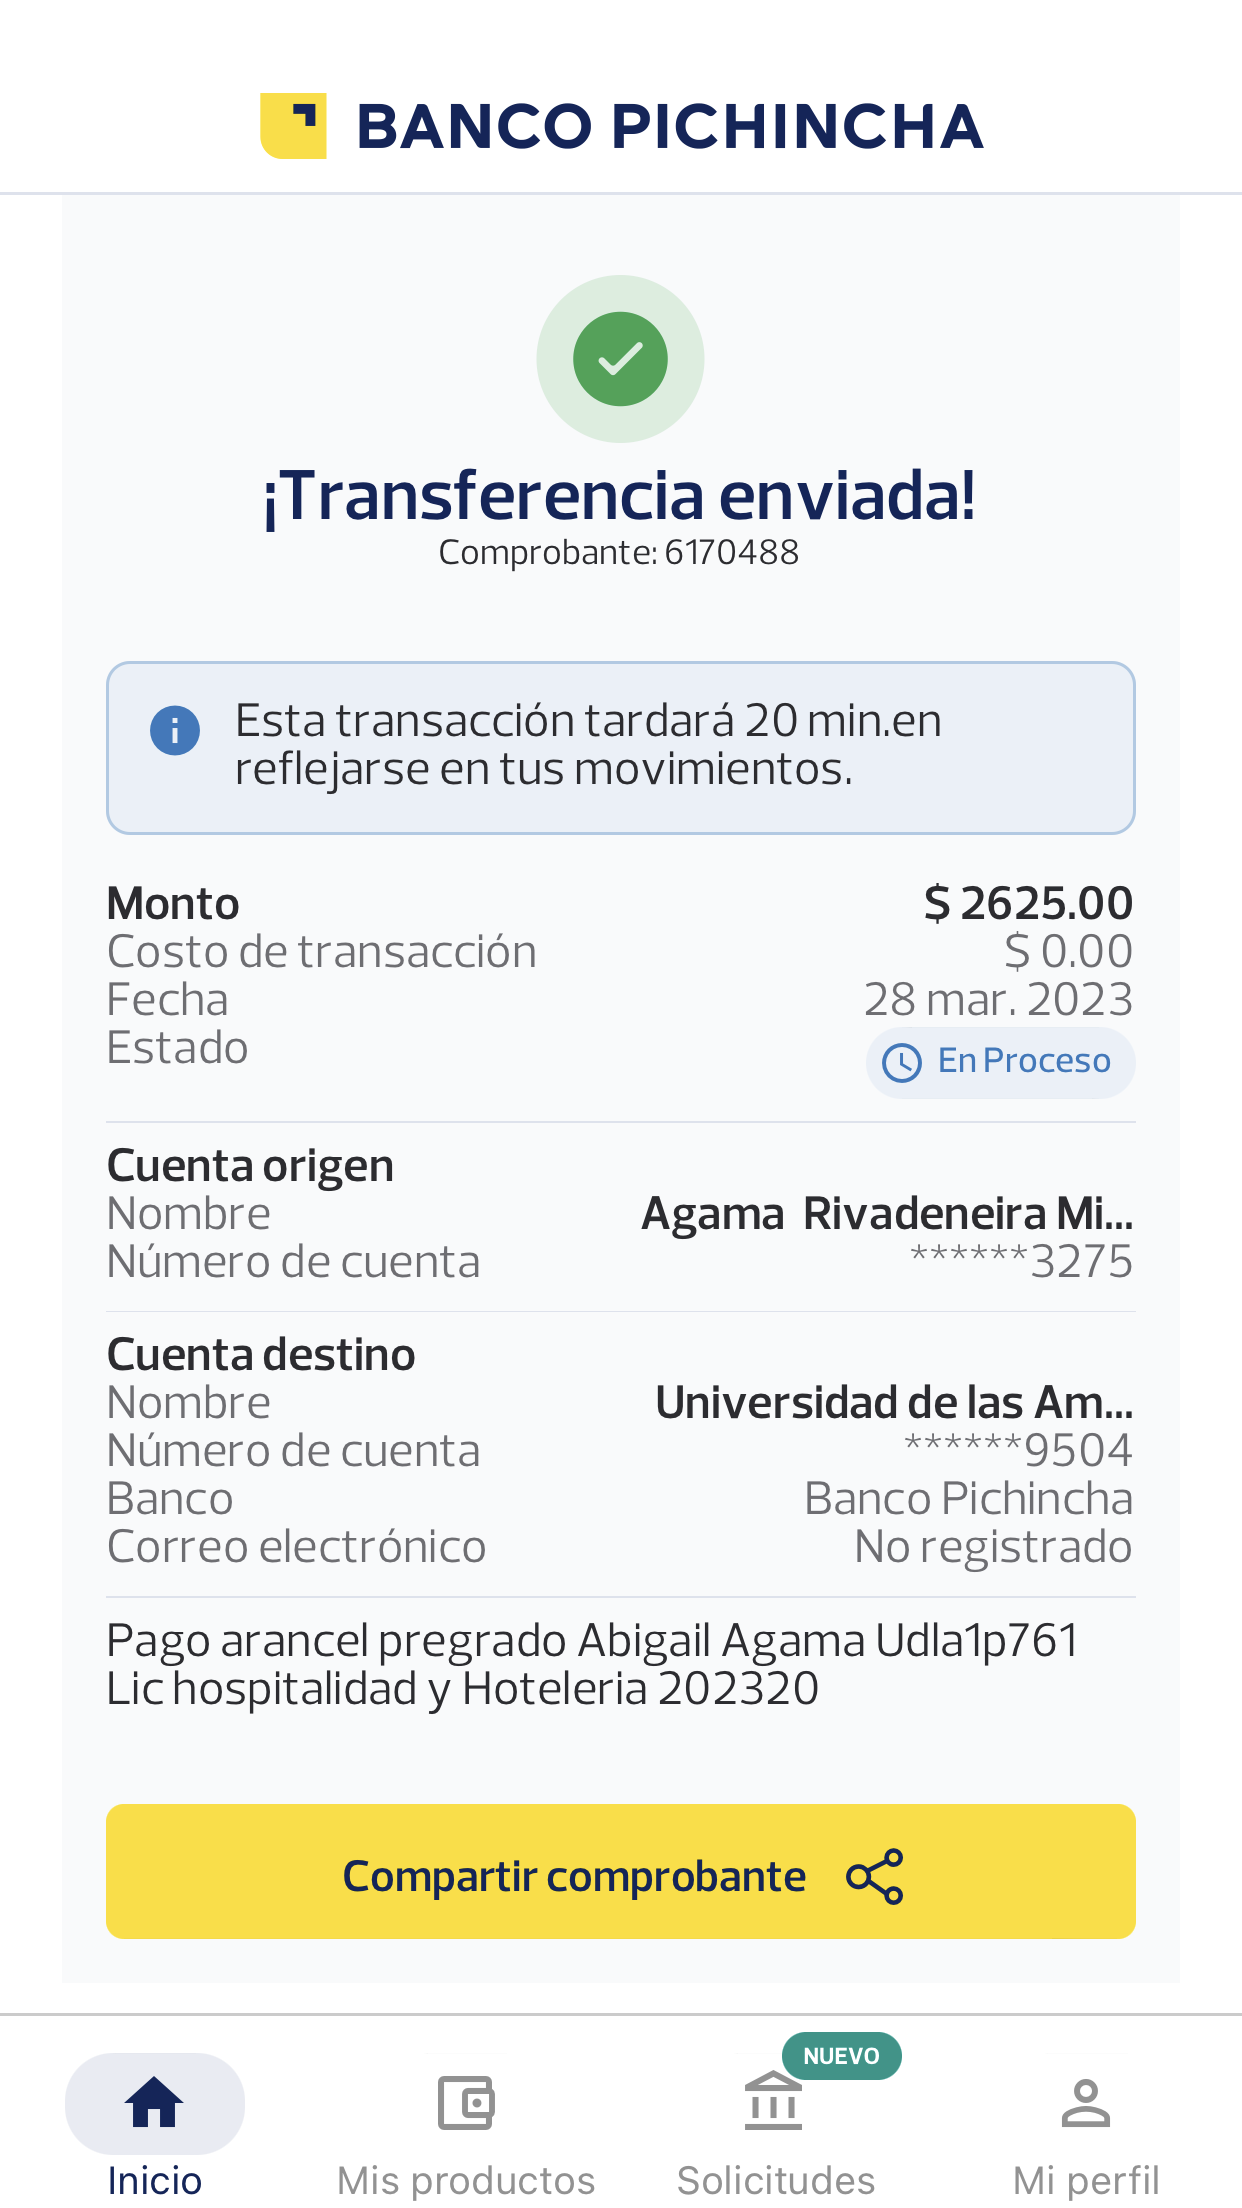Screen dimensions: 1242x2208
Task: Tap the truncated origin name Agama Rivadeneira
Action: [887, 1214]
